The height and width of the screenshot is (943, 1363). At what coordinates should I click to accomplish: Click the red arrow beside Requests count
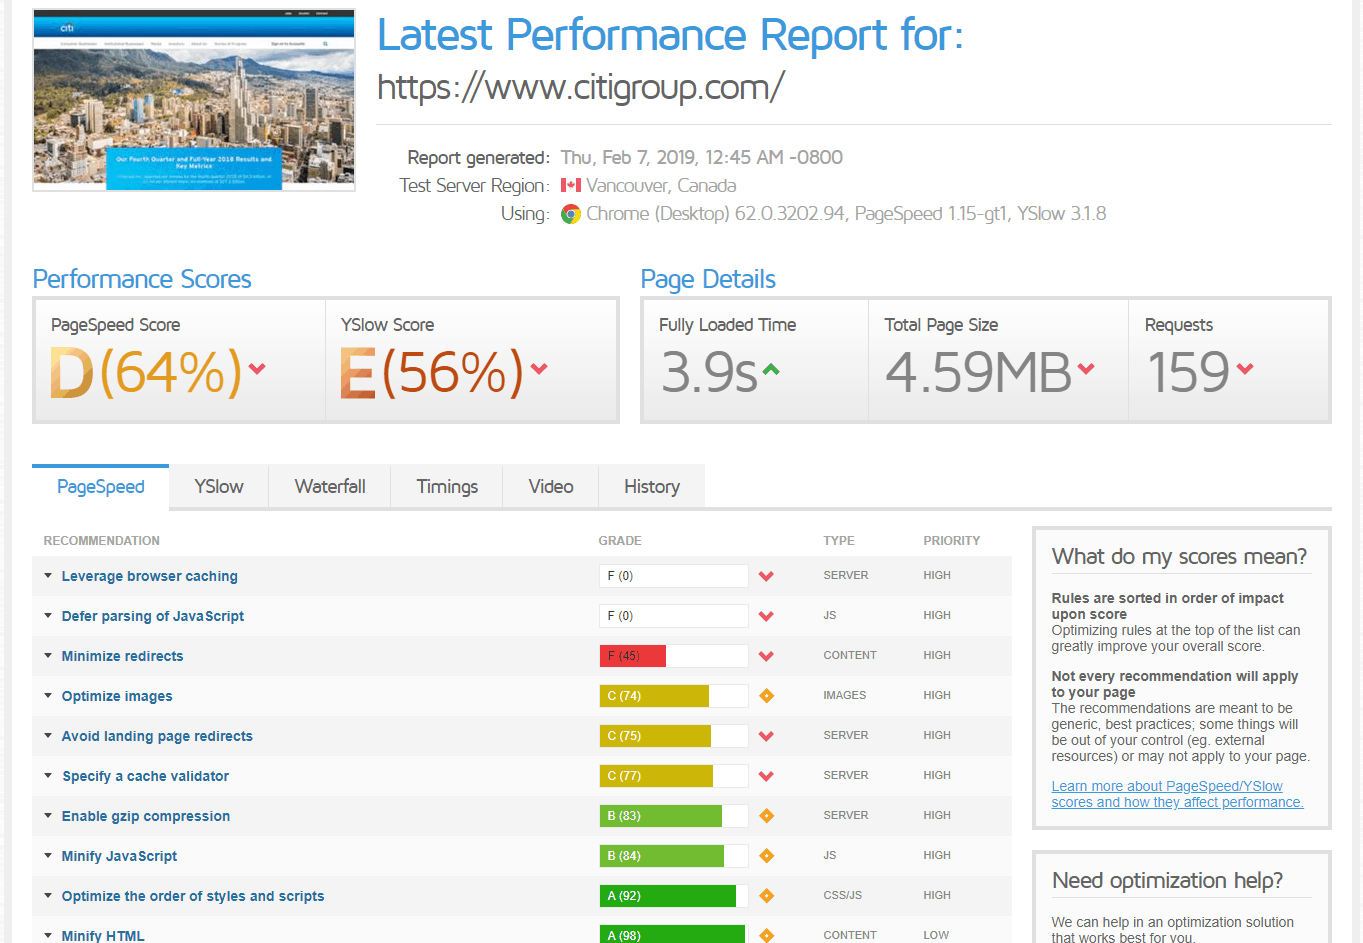pyautogui.click(x=1245, y=369)
